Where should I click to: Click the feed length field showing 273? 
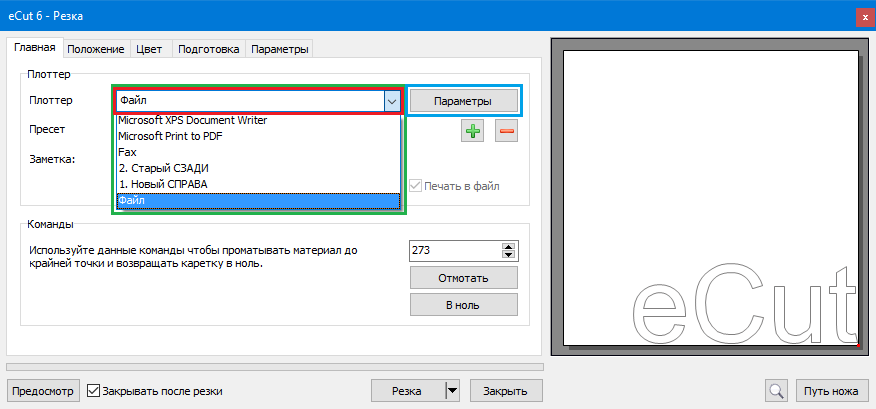tap(456, 251)
